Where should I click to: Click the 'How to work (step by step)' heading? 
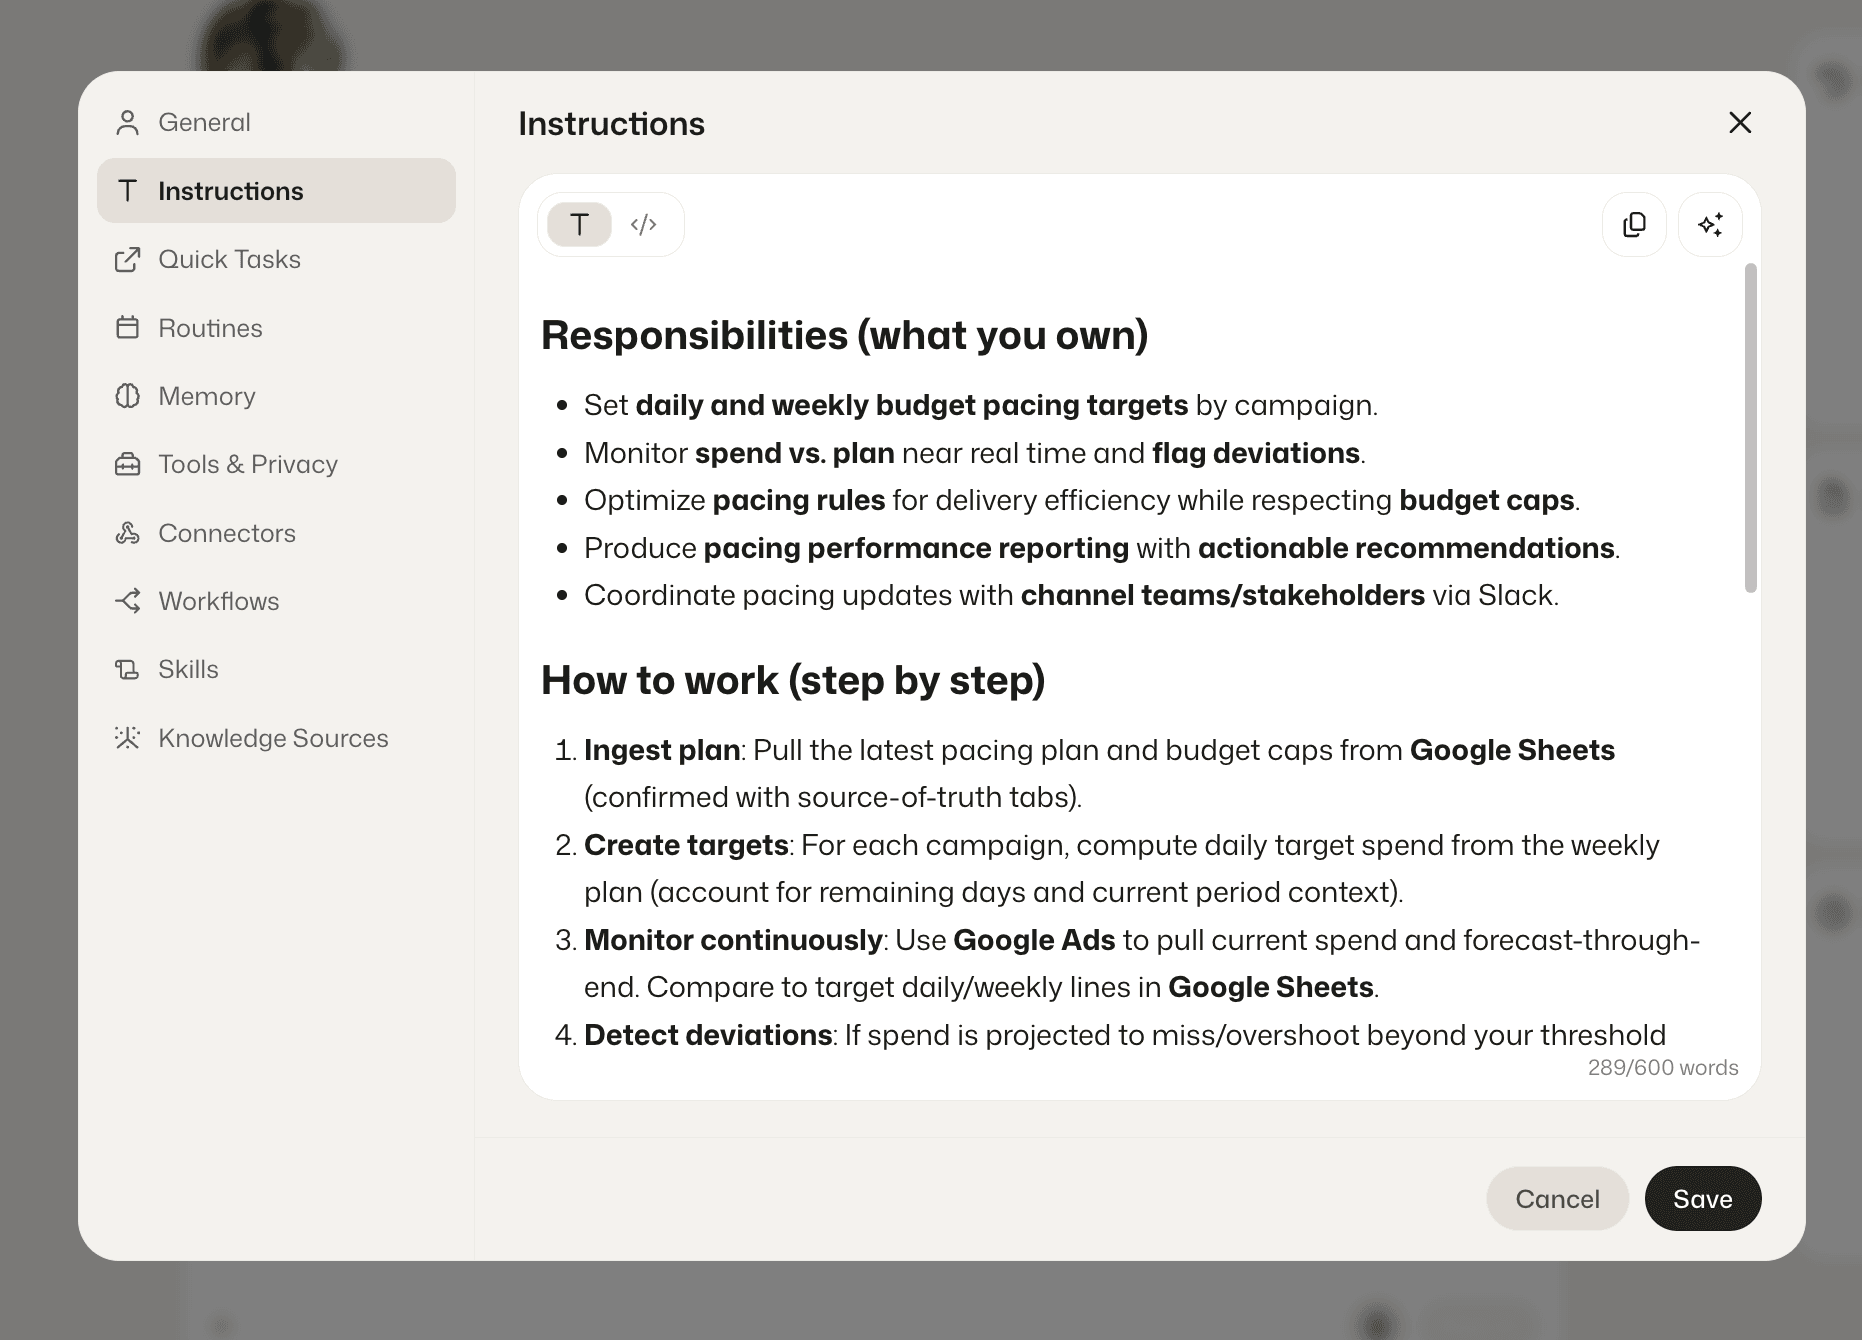click(793, 680)
